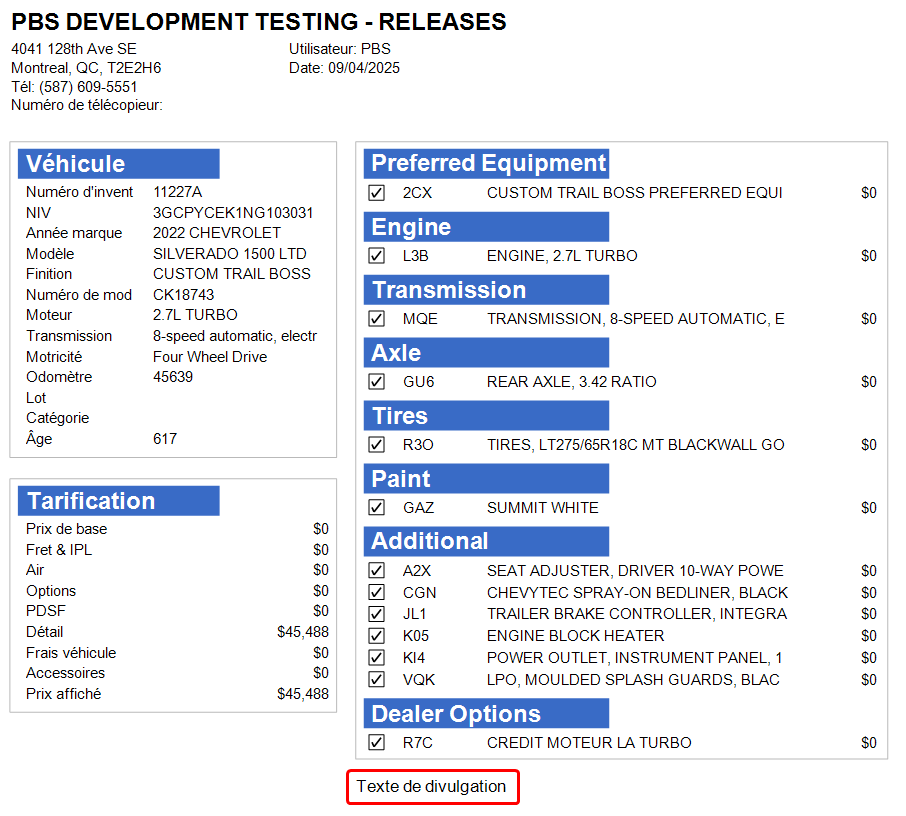This screenshot has height=816, width=906.
Task: Uncheck the 2CX Custom Trail Boss checkbox
Action: click(x=377, y=193)
